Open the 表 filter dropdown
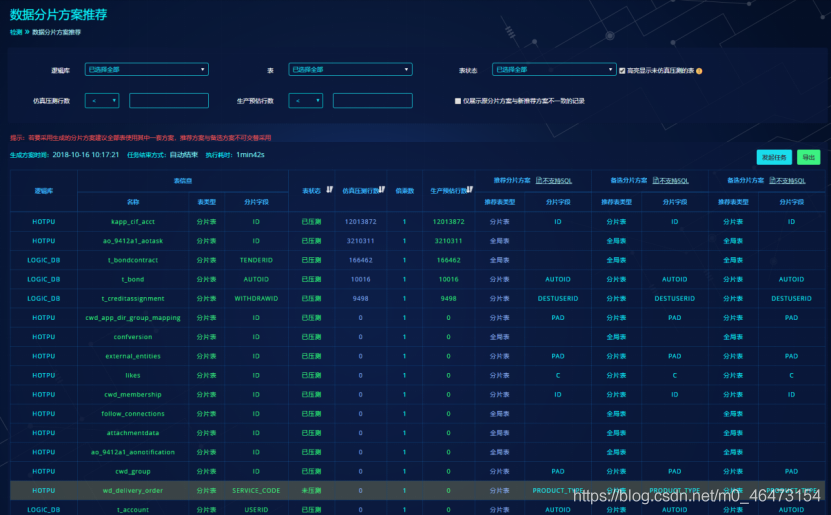Image resolution: width=831 pixels, height=515 pixels. click(350, 69)
